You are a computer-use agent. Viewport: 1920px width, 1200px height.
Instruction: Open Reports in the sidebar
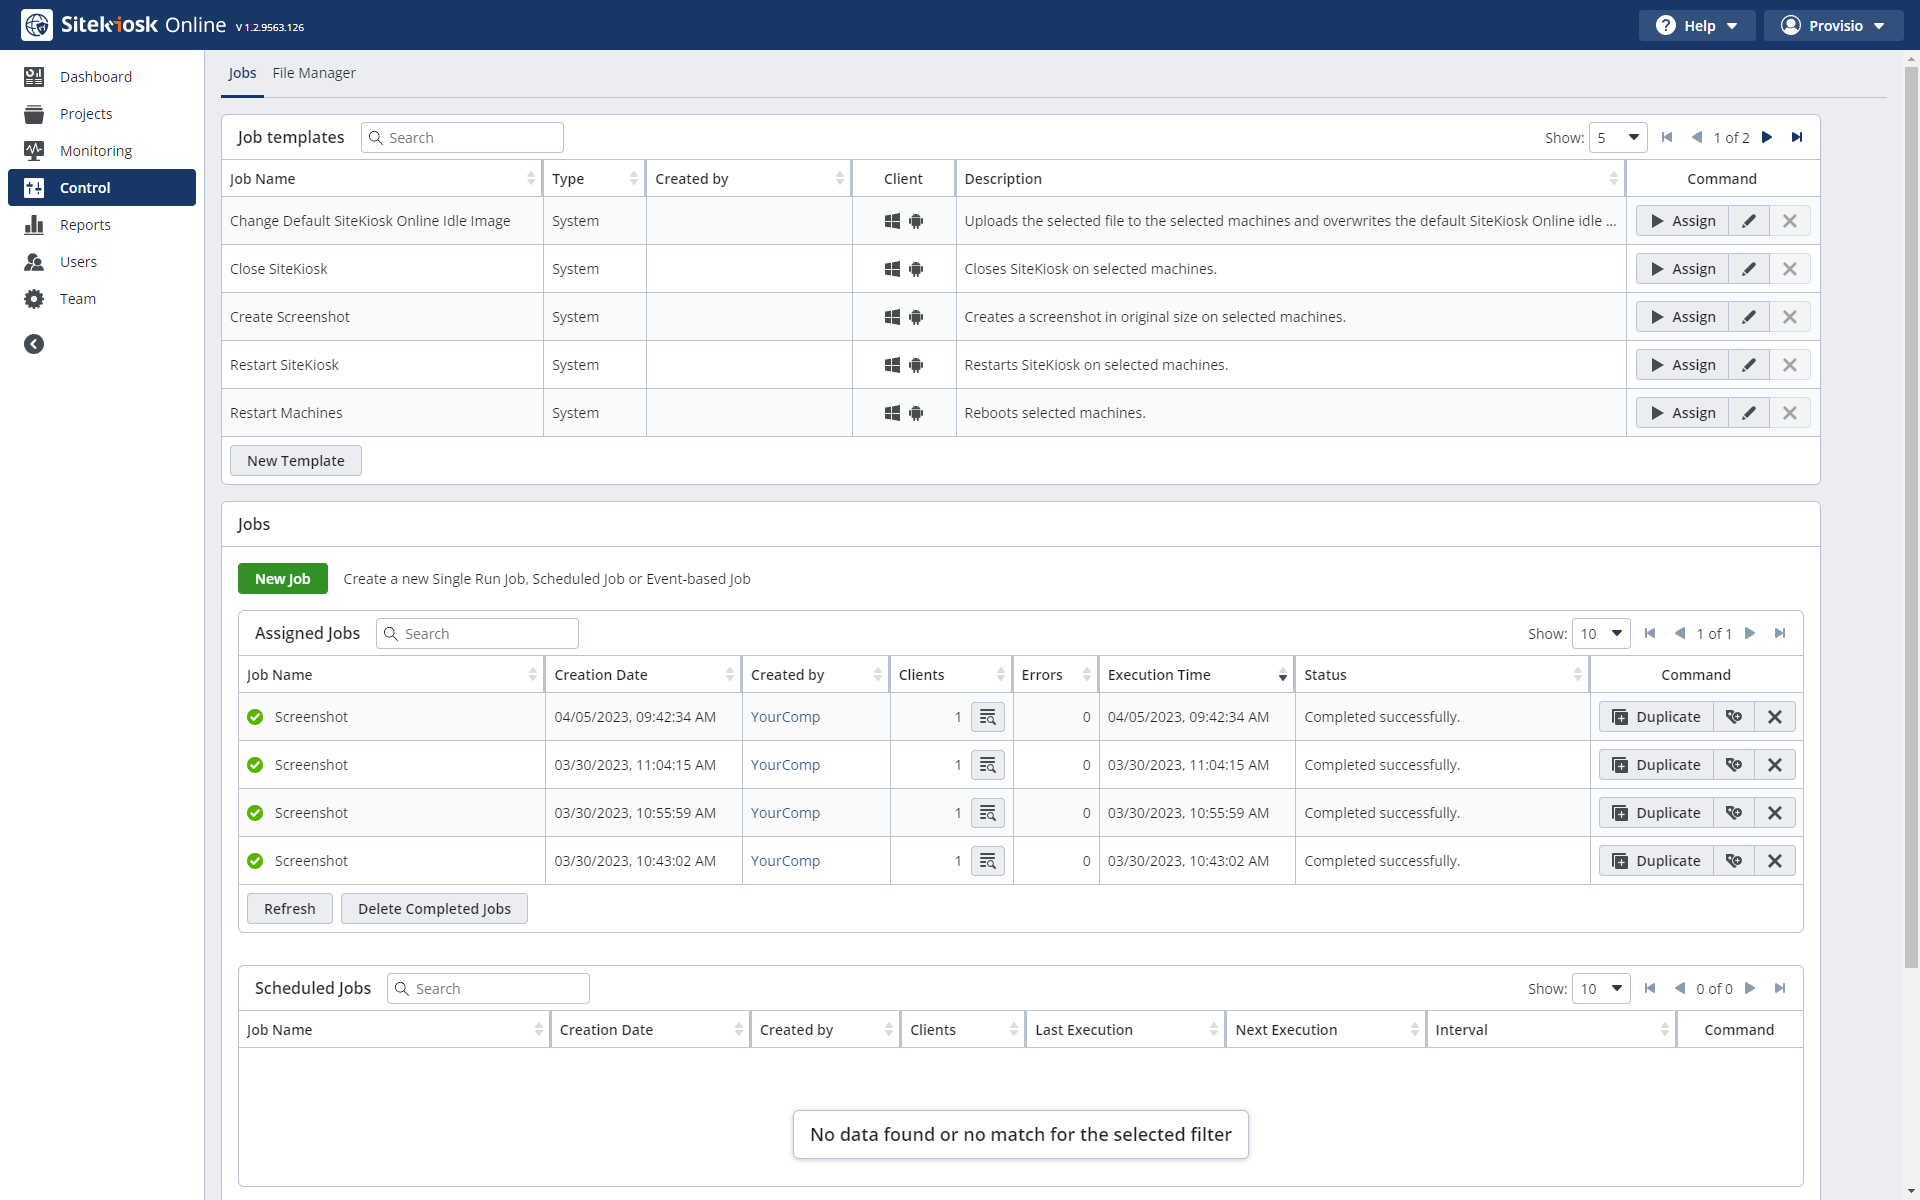point(85,225)
